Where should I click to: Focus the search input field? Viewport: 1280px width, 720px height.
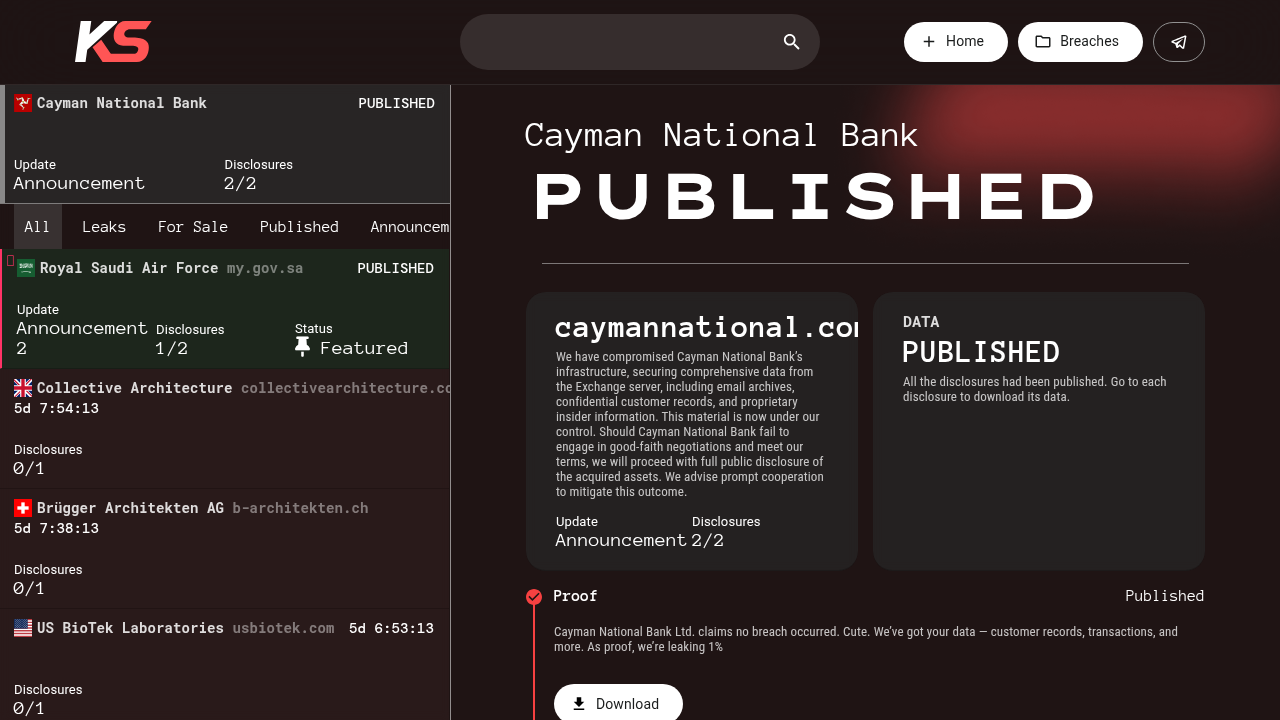tap(640, 42)
